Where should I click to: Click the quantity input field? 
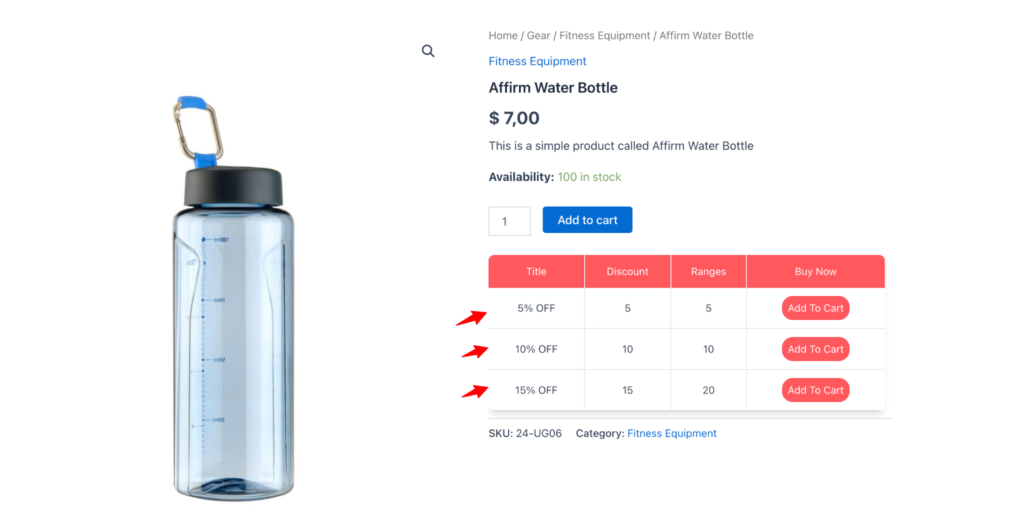pyautogui.click(x=509, y=221)
